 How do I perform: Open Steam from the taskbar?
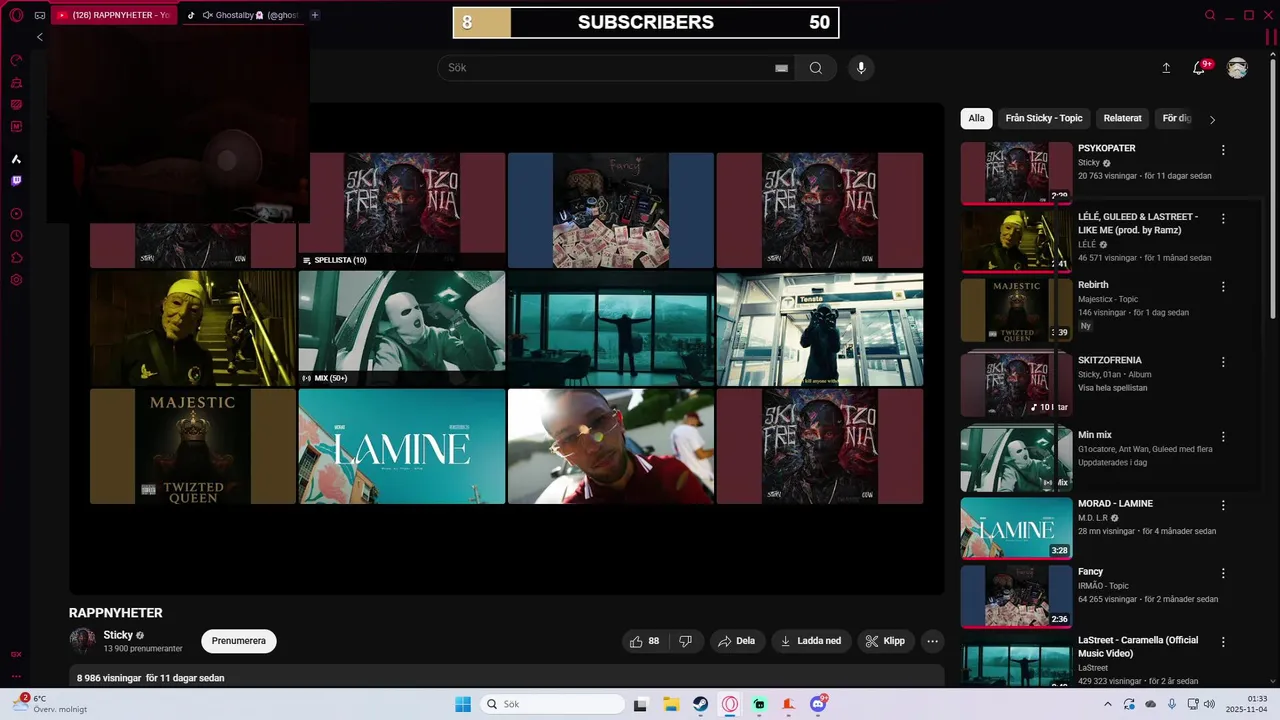click(701, 704)
